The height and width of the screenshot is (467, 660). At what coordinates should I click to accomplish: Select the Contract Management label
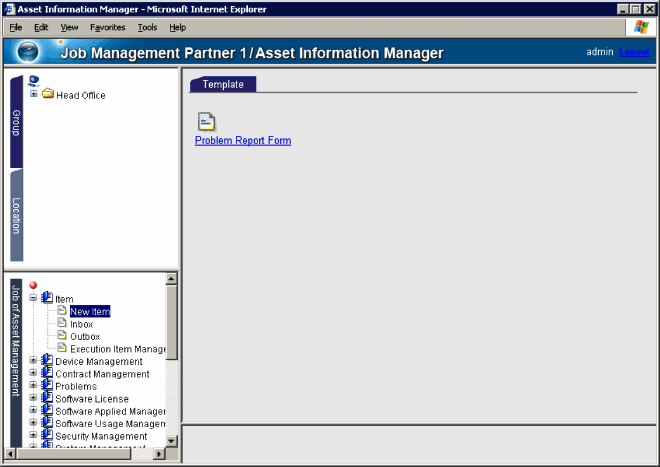pyautogui.click(x=102, y=374)
